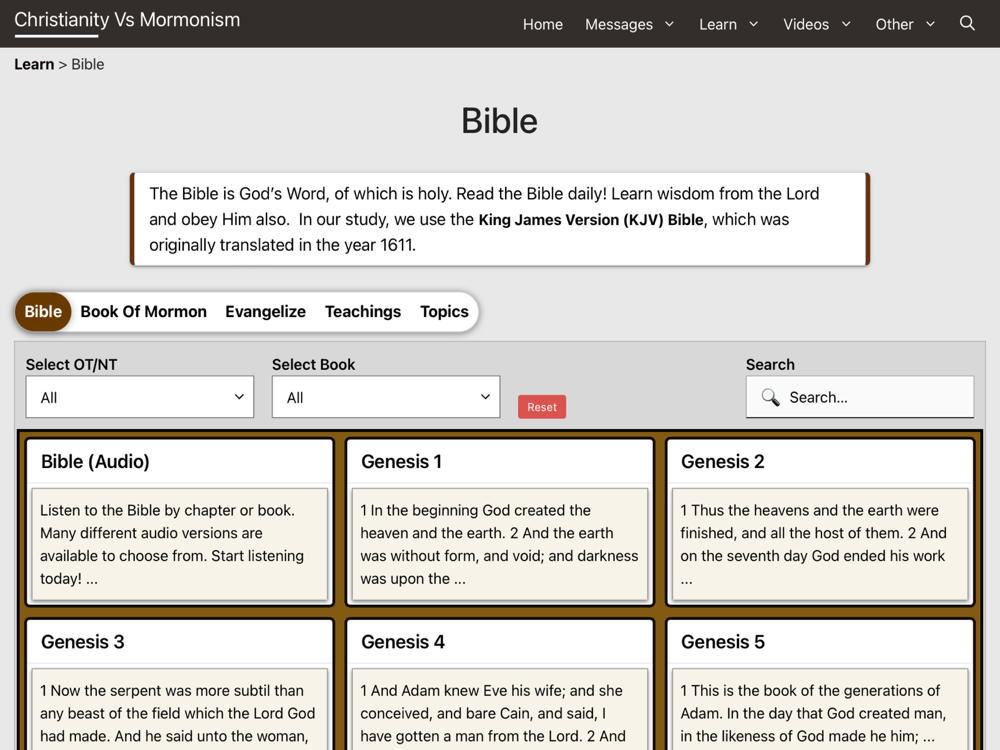Click the red Reset button

pyautogui.click(x=541, y=407)
